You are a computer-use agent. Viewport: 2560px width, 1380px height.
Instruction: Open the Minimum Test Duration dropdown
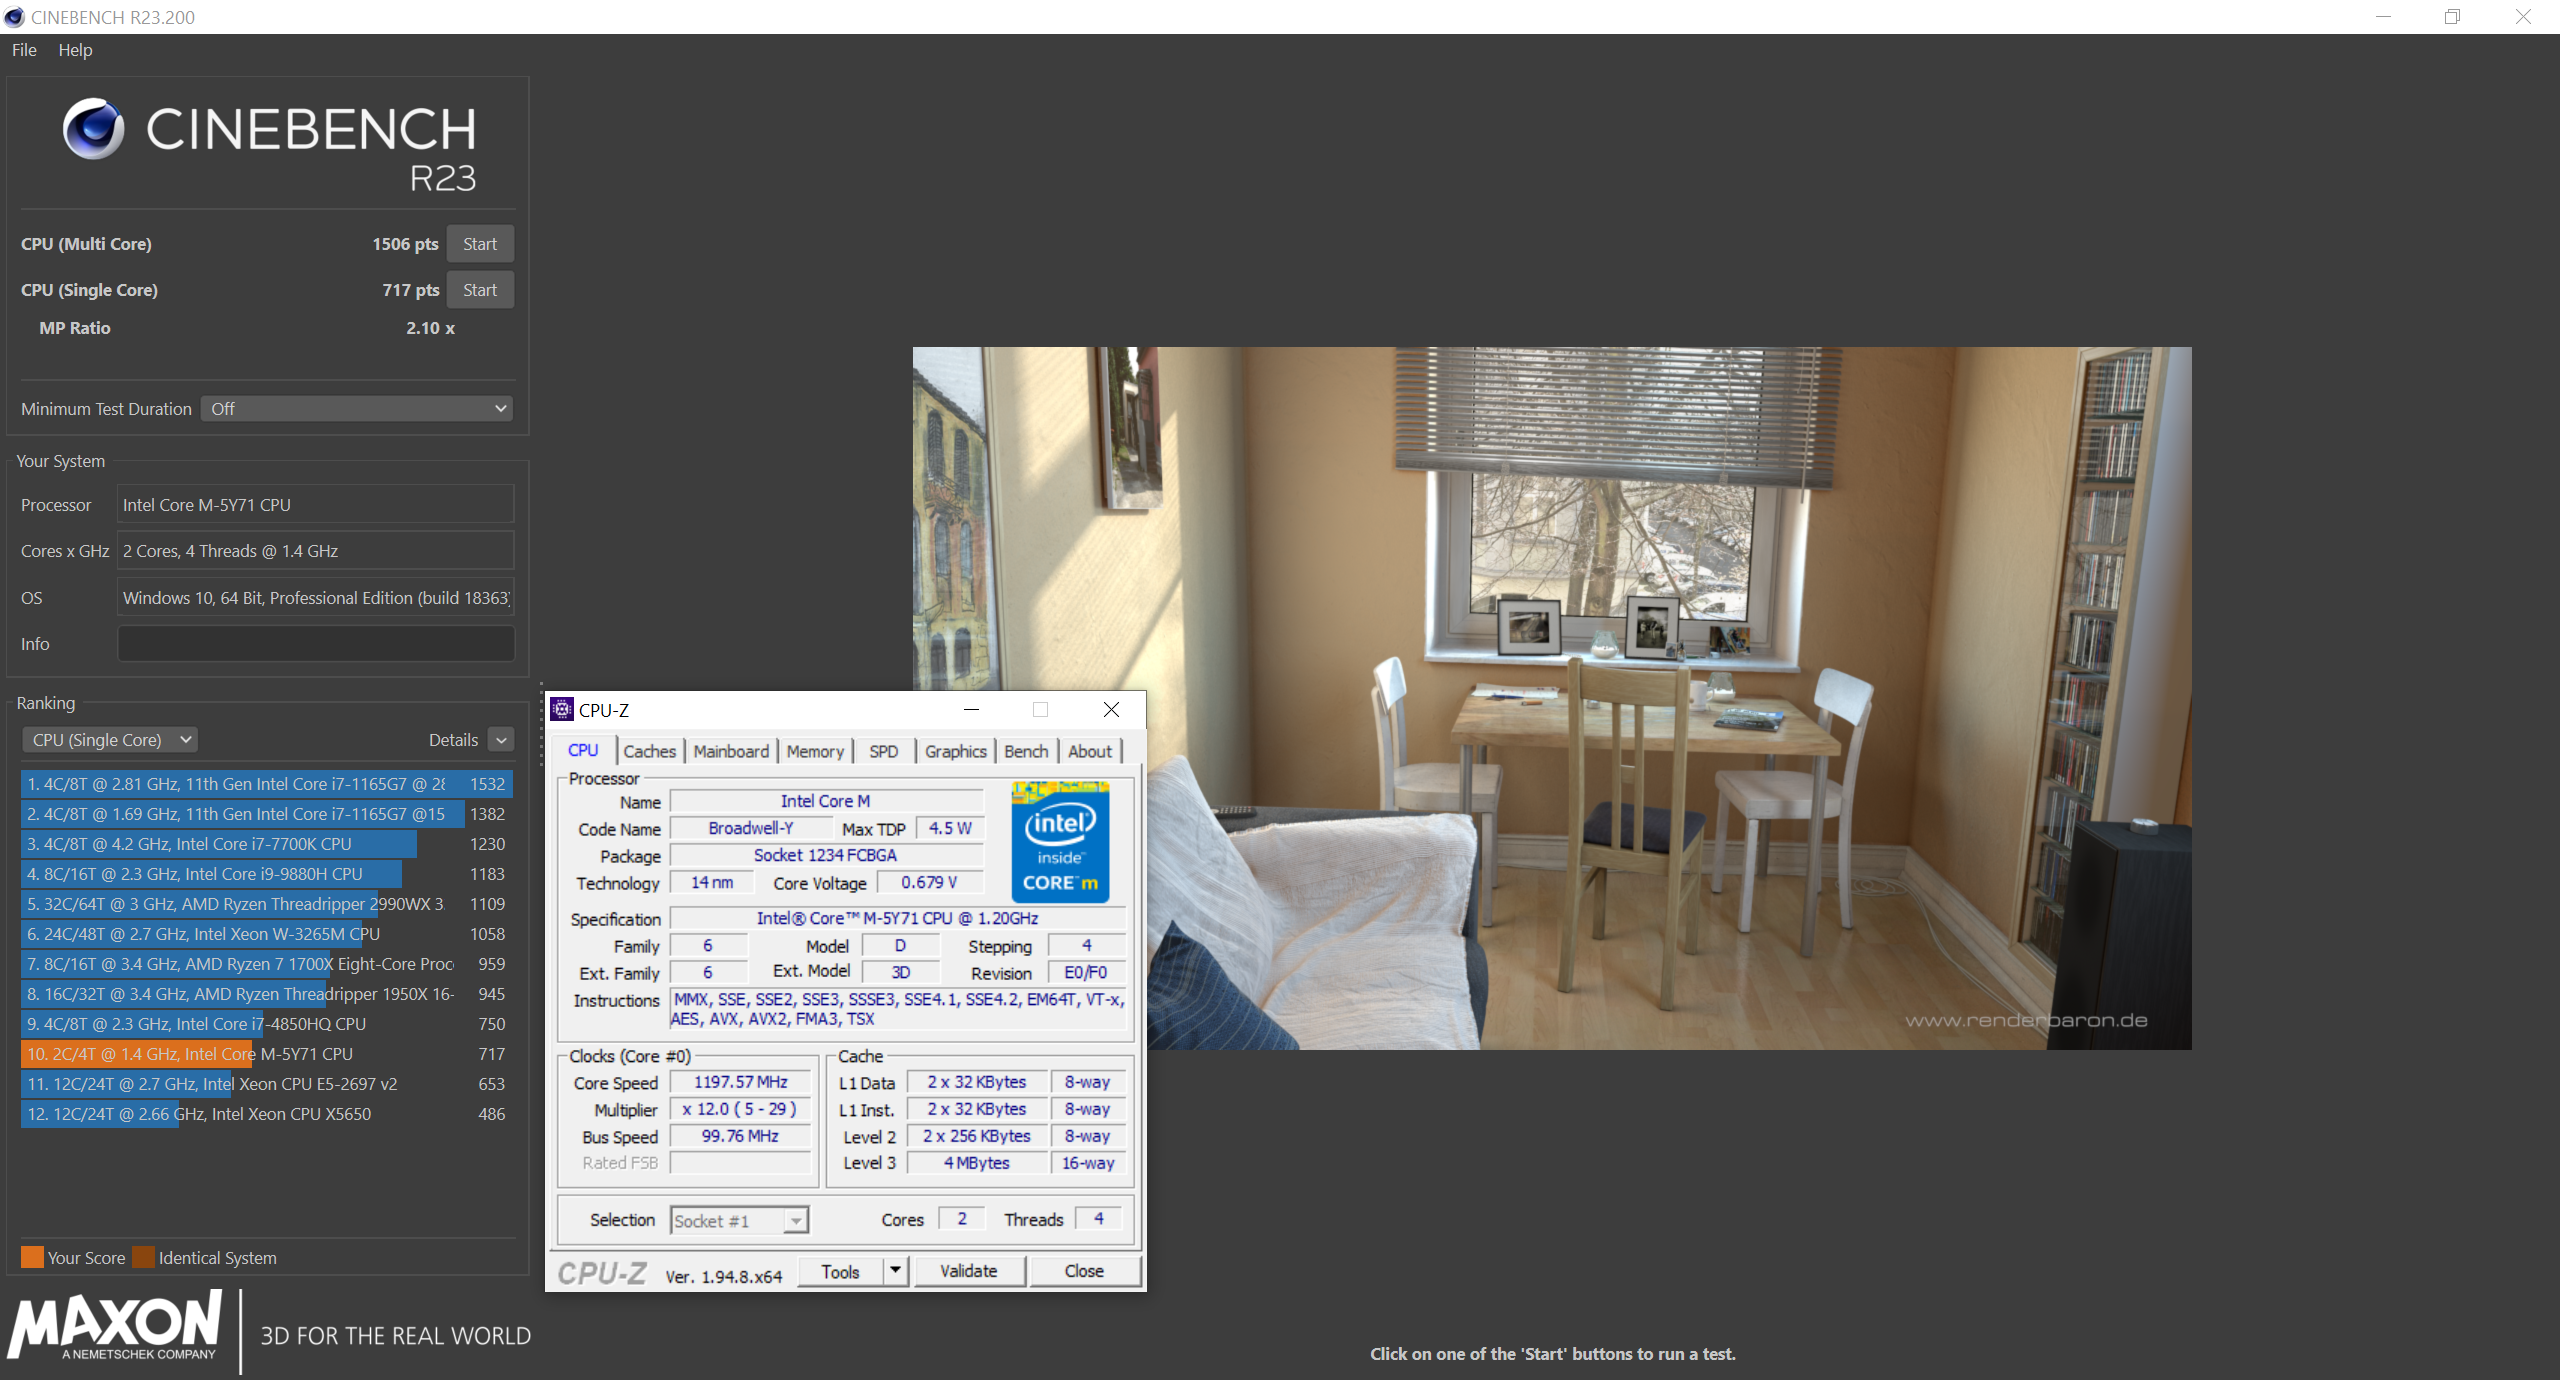357,409
